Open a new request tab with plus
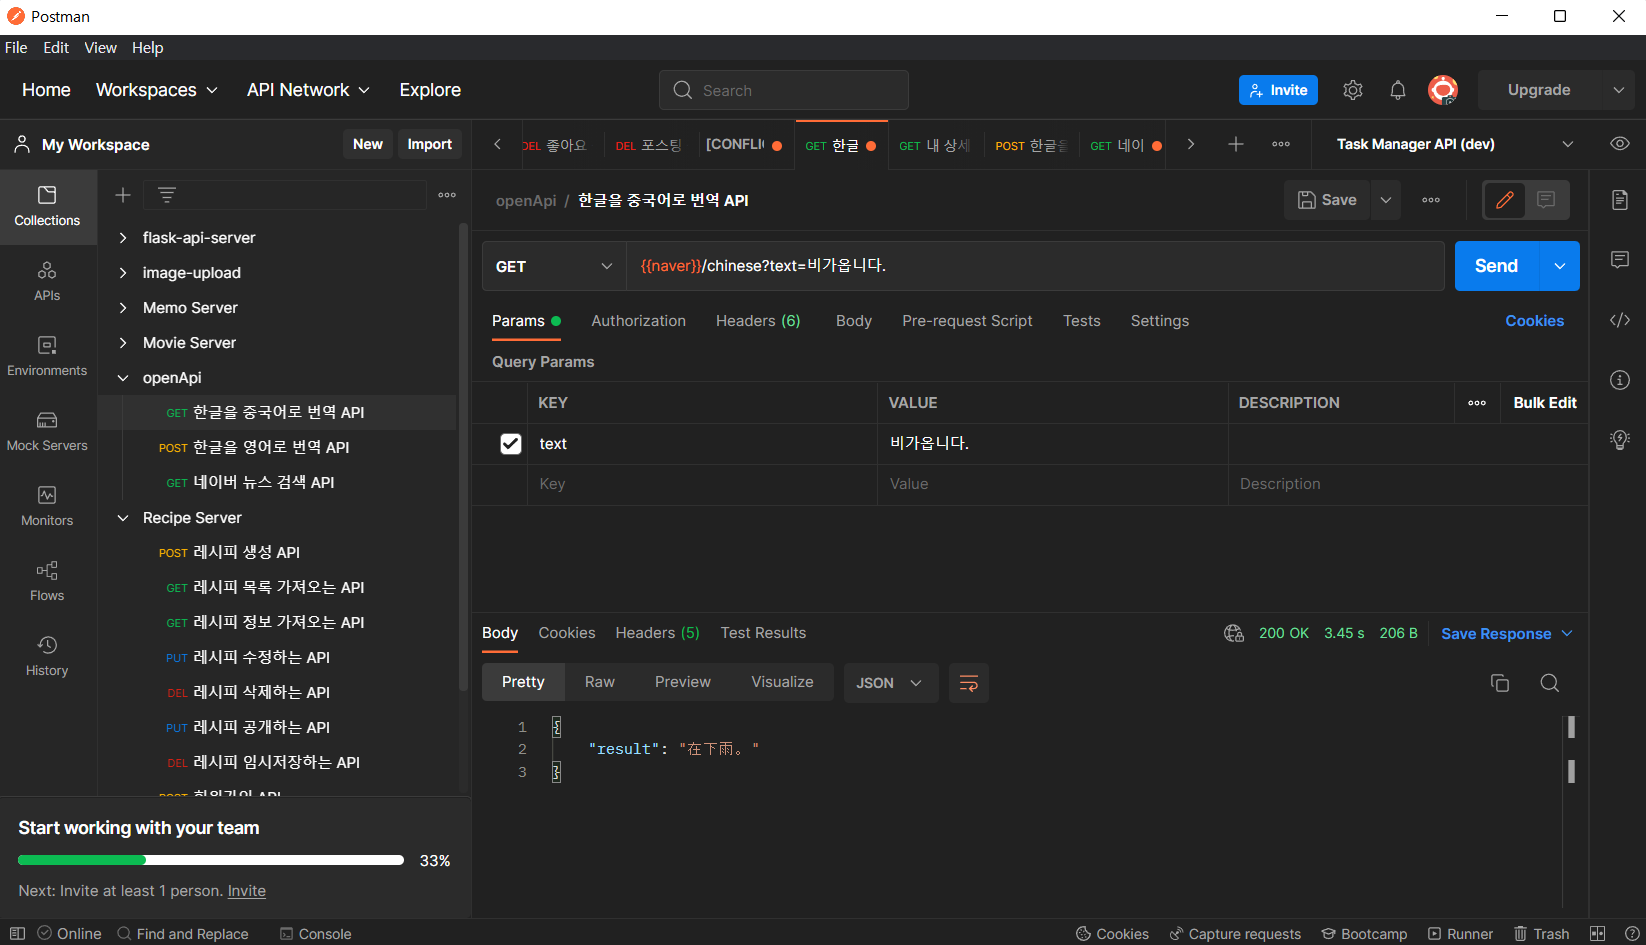 1236,144
